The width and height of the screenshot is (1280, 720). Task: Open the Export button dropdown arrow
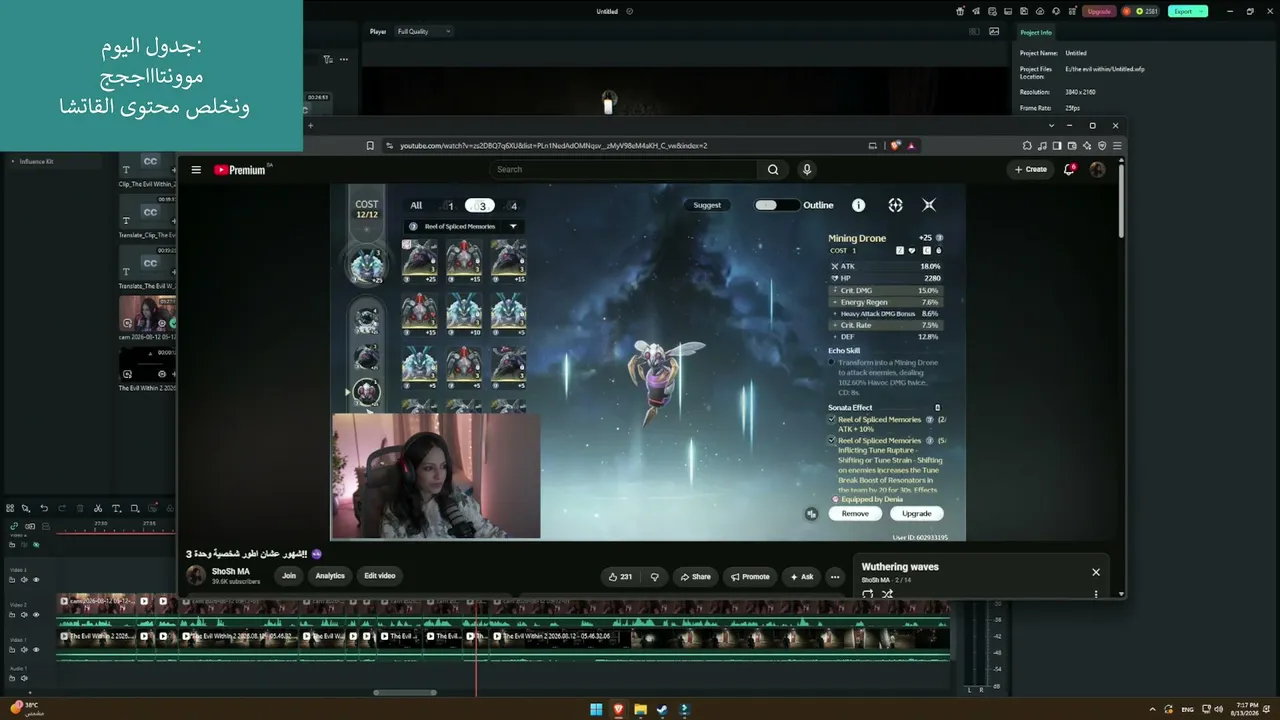[1201, 11]
